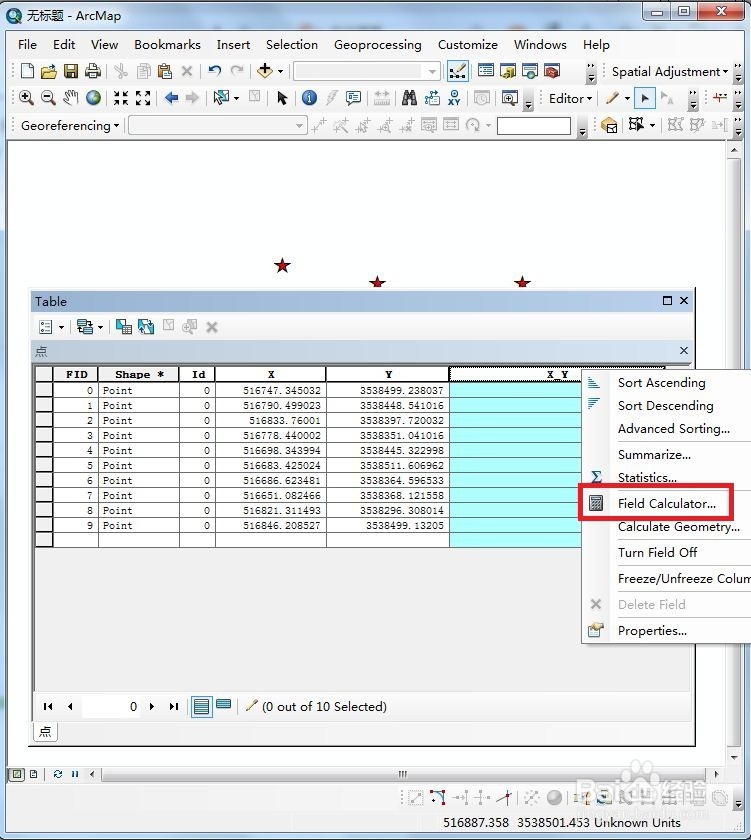Image resolution: width=751 pixels, height=840 pixels.
Task: Switch to data view at bottom left
Action: click(x=17, y=774)
